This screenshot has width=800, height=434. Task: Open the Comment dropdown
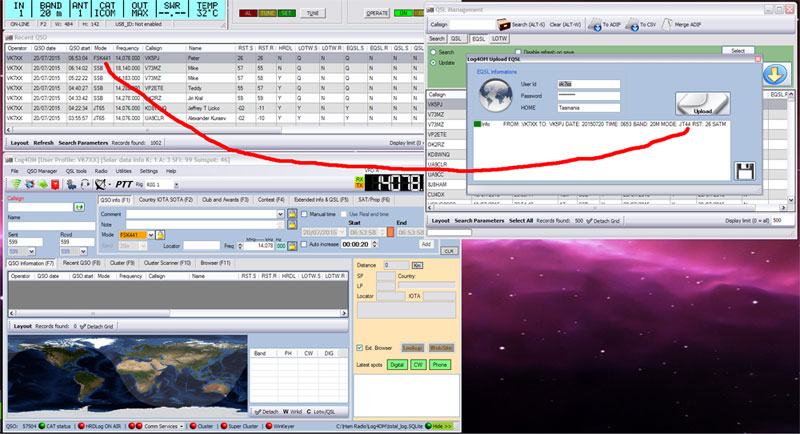[x=280, y=214]
